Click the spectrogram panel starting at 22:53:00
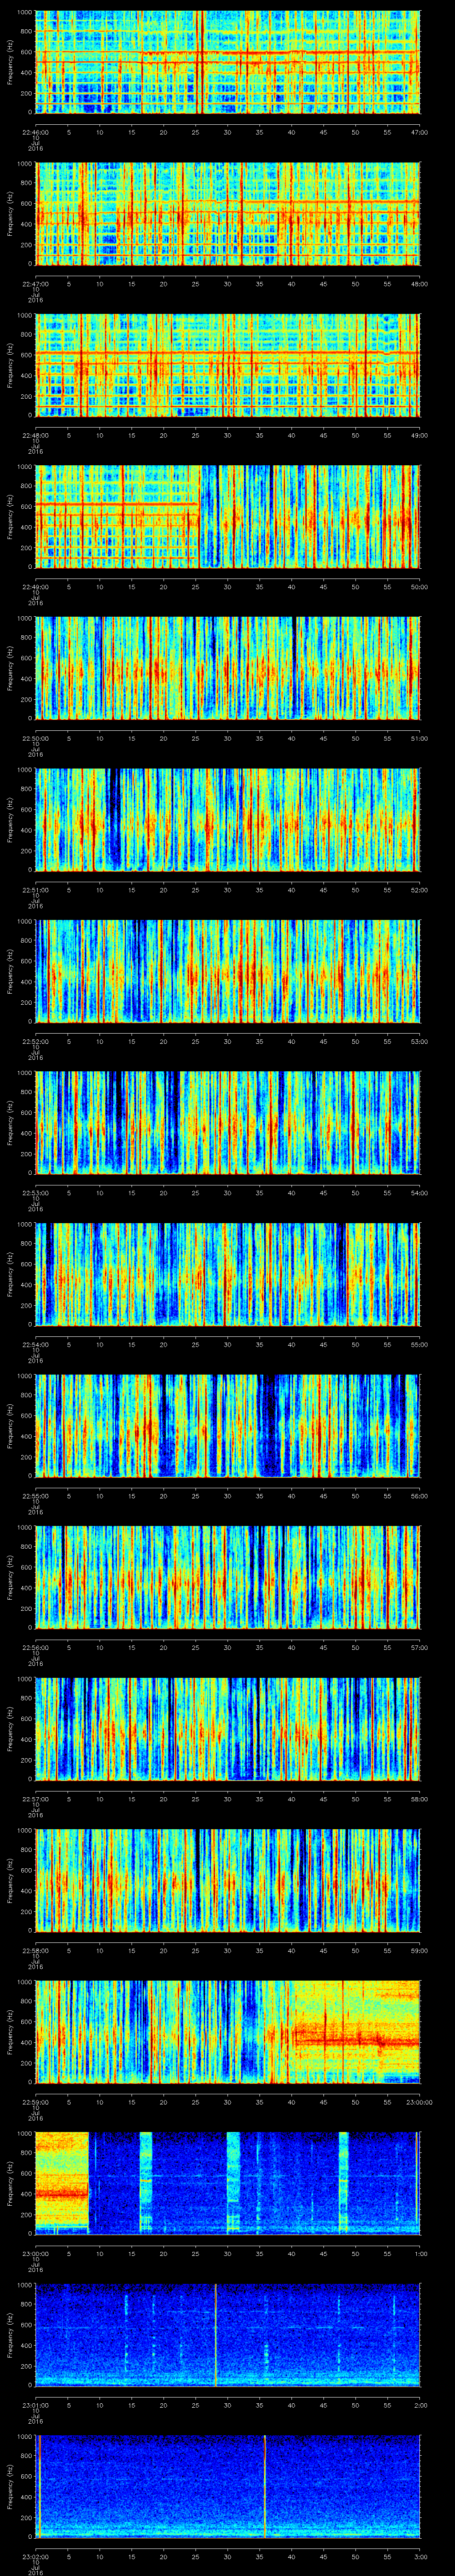This screenshot has height=2576, width=455. (228, 1123)
